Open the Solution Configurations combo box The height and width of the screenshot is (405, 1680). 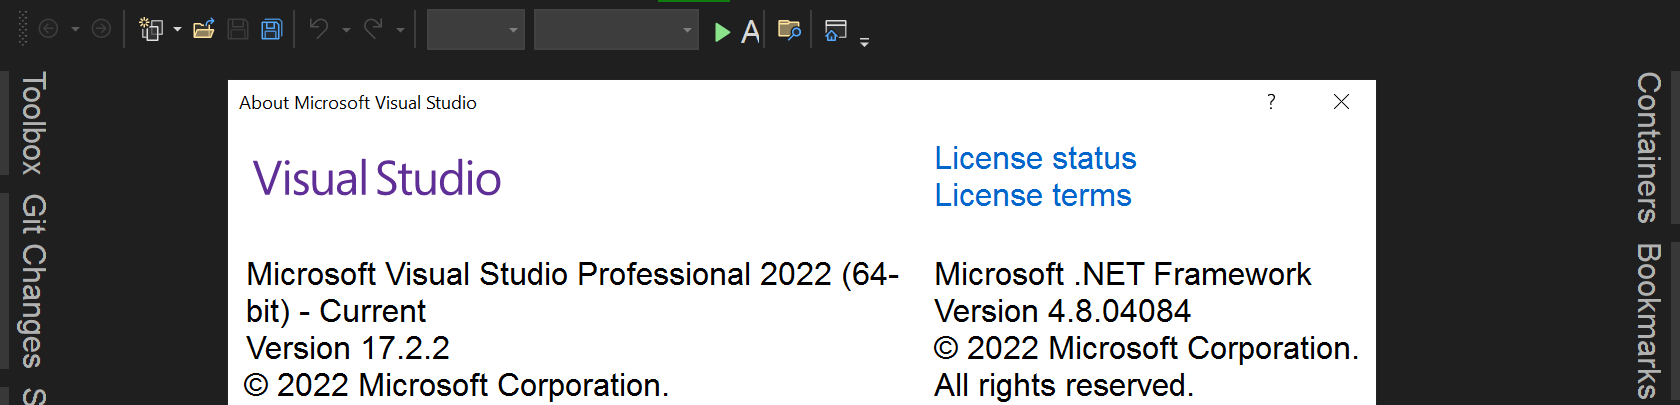pyautogui.click(x=476, y=30)
